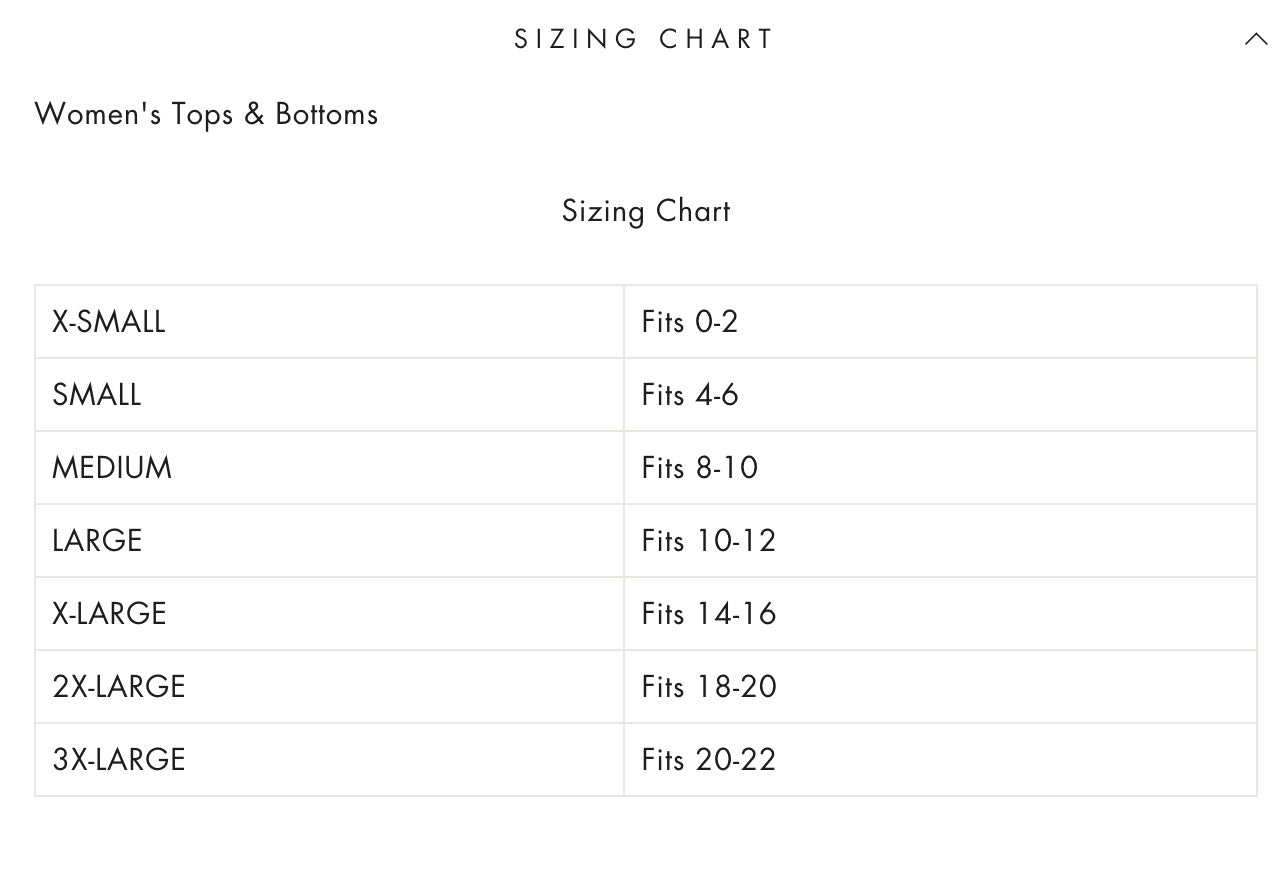Click the "Fits 18-20" cell
Screen dimensions: 1286x876
709,687
